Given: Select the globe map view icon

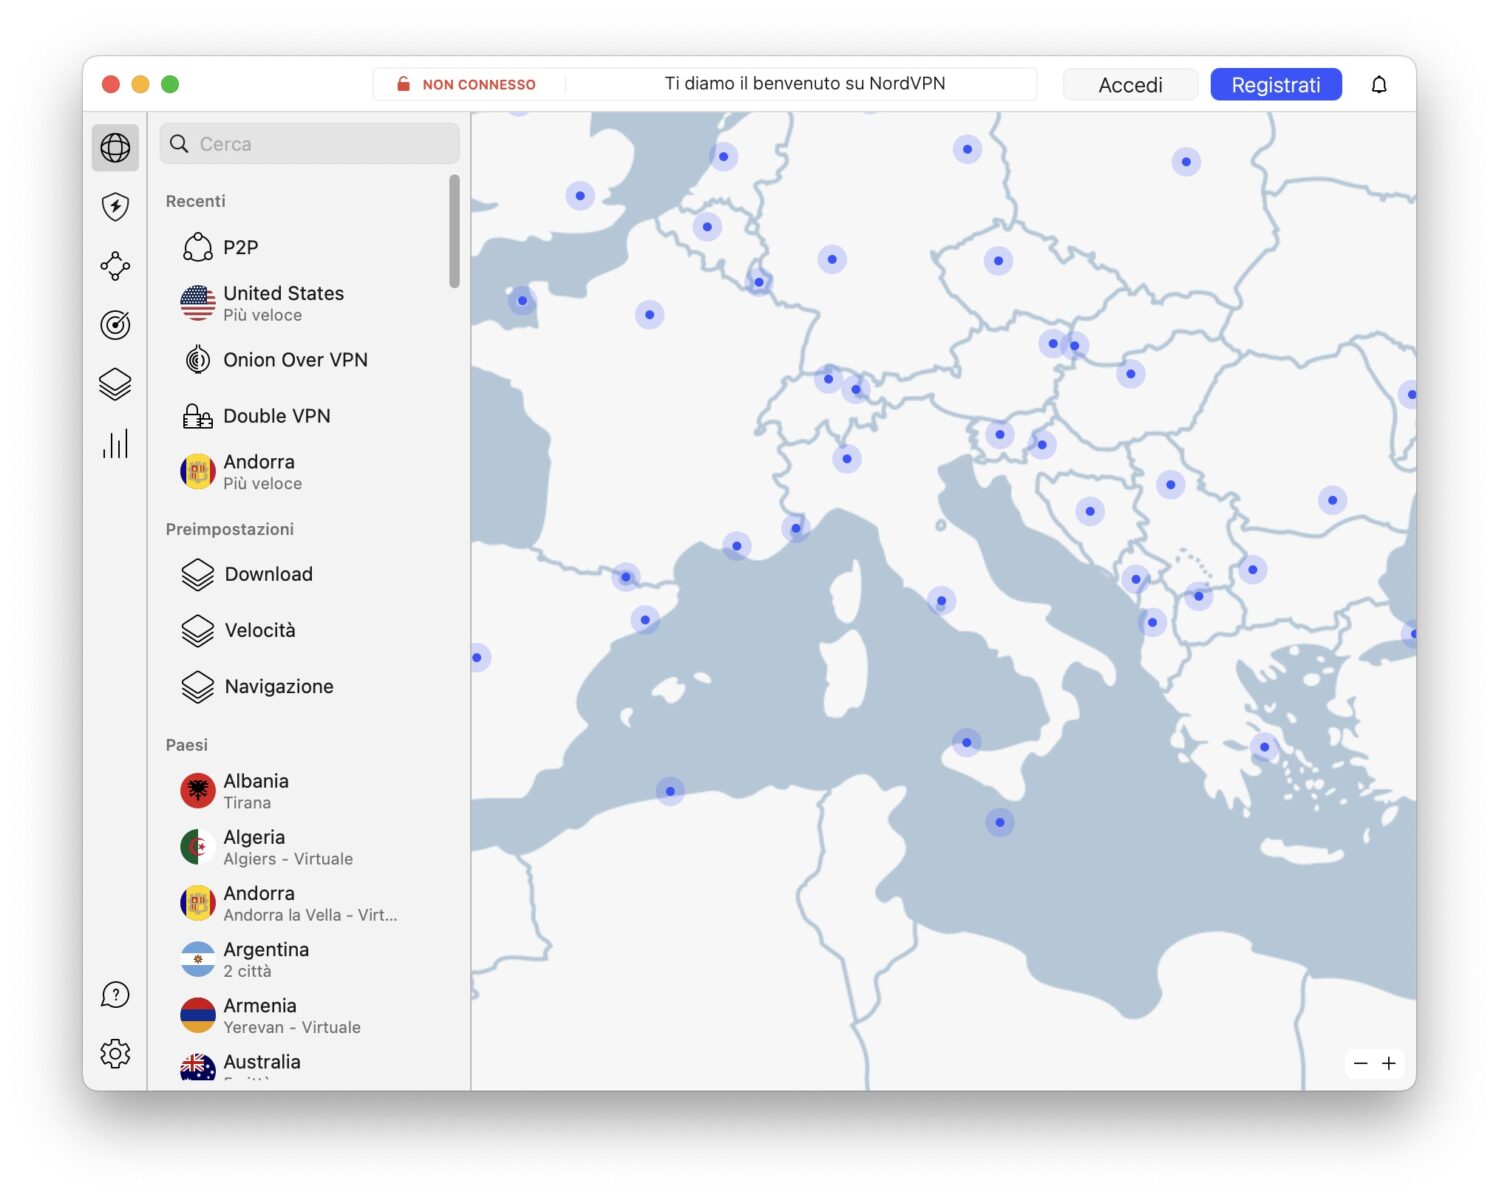Looking at the screenshot, I should tap(115, 148).
